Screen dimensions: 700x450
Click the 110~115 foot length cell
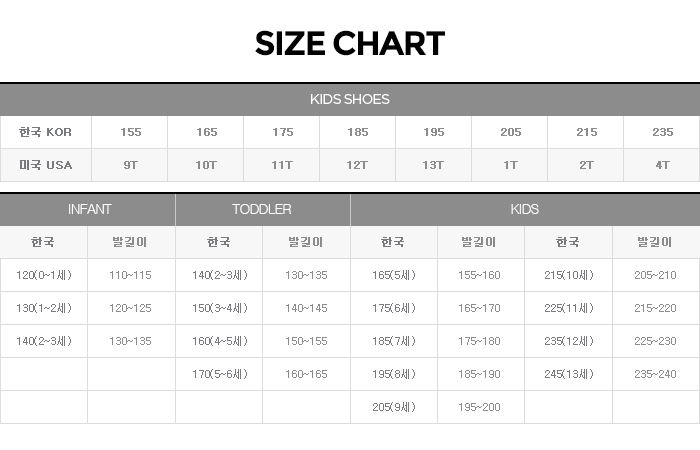pos(131,275)
